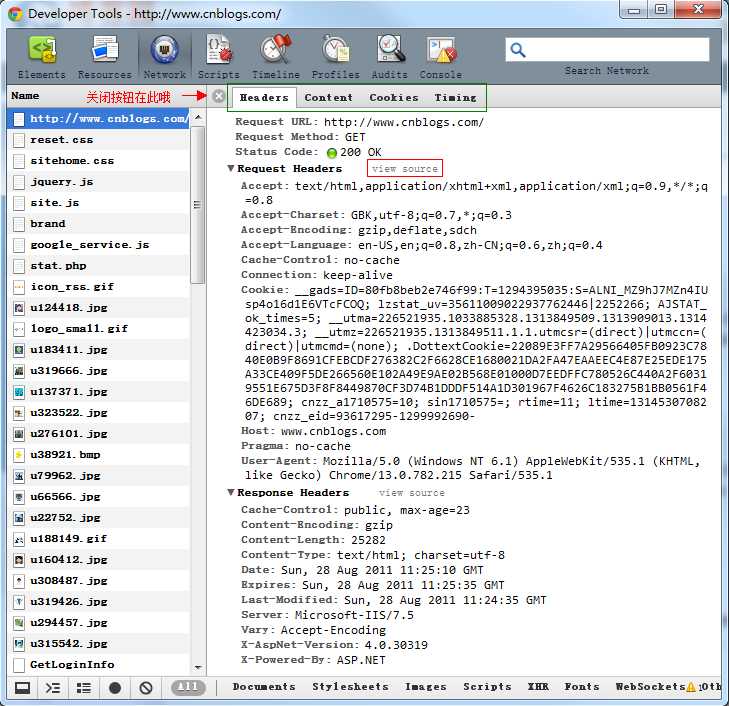
Task: Show the console drawer
Action: point(53,687)
